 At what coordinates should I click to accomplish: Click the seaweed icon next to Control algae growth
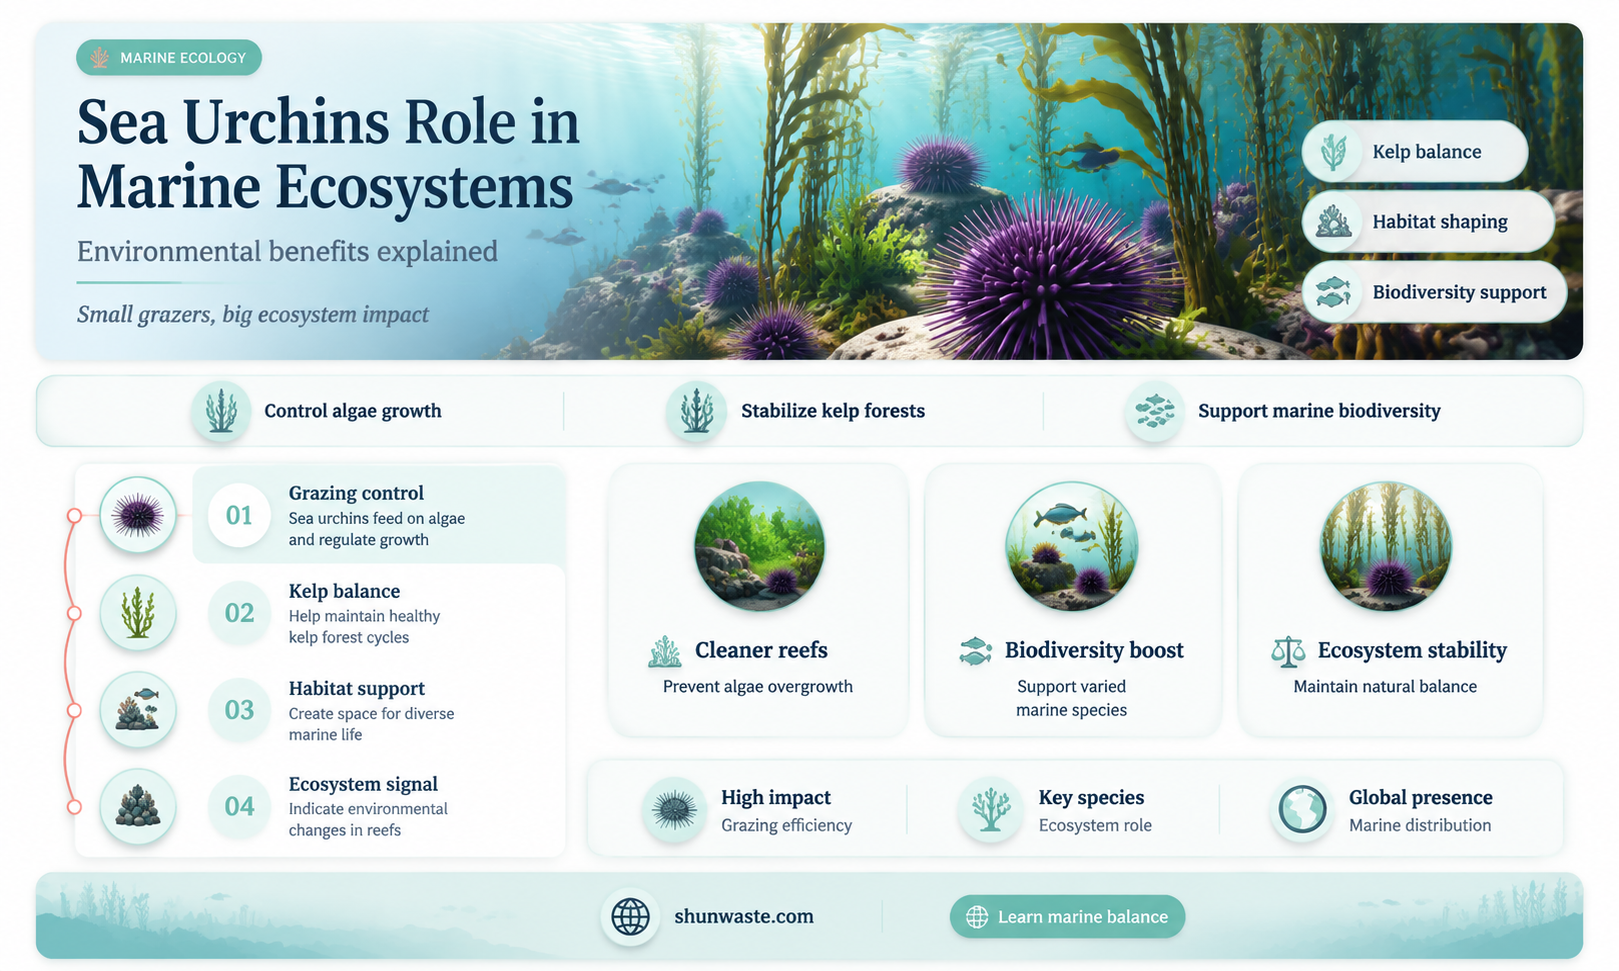[x=221, y=411]
